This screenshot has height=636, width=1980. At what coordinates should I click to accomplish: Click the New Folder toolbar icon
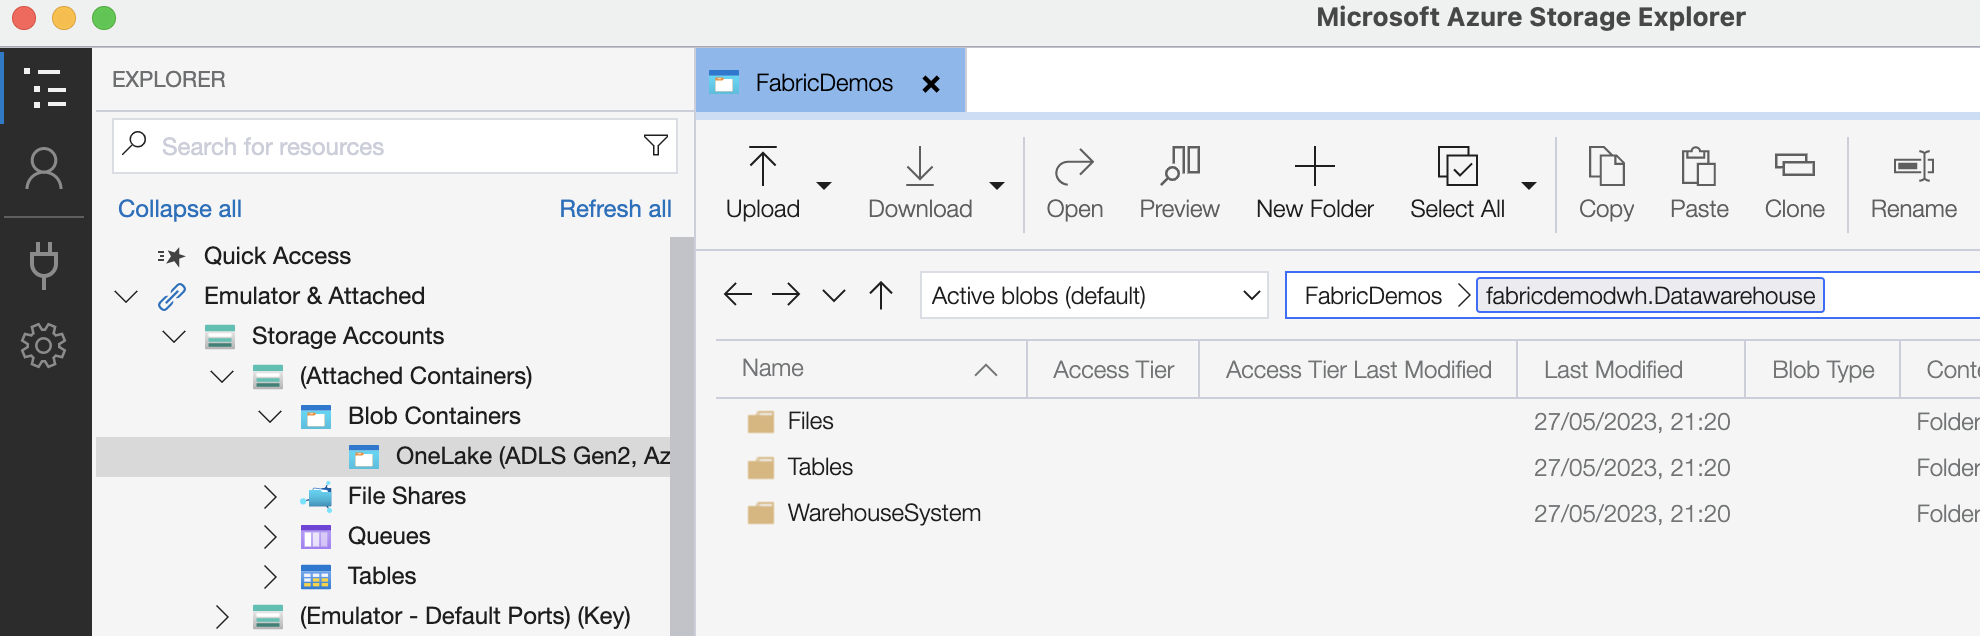(x=1314, y=168)
